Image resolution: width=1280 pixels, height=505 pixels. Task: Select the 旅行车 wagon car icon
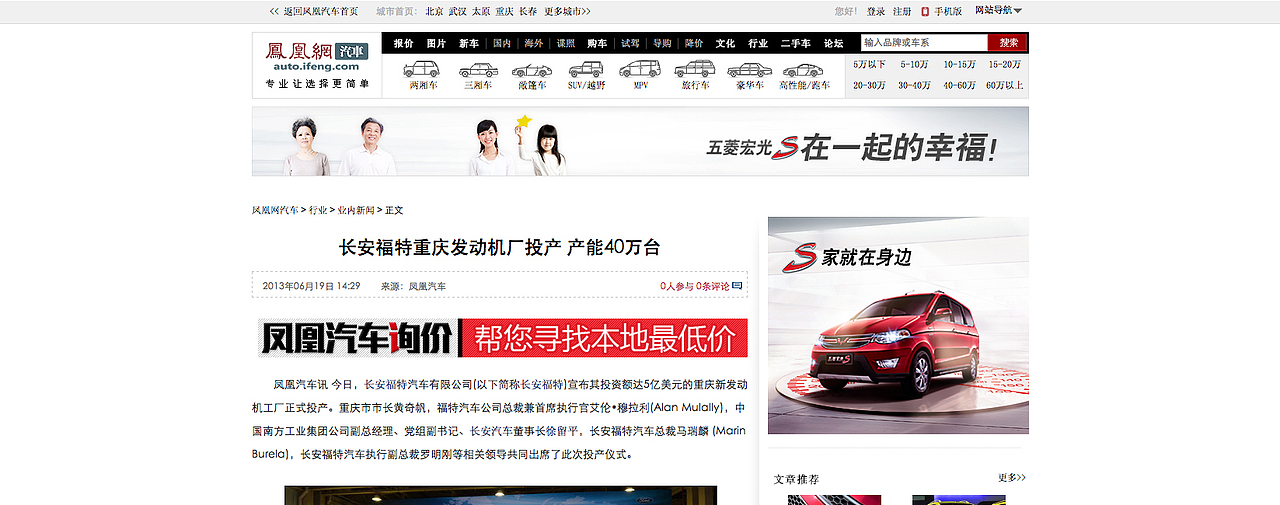pos(695,70)
